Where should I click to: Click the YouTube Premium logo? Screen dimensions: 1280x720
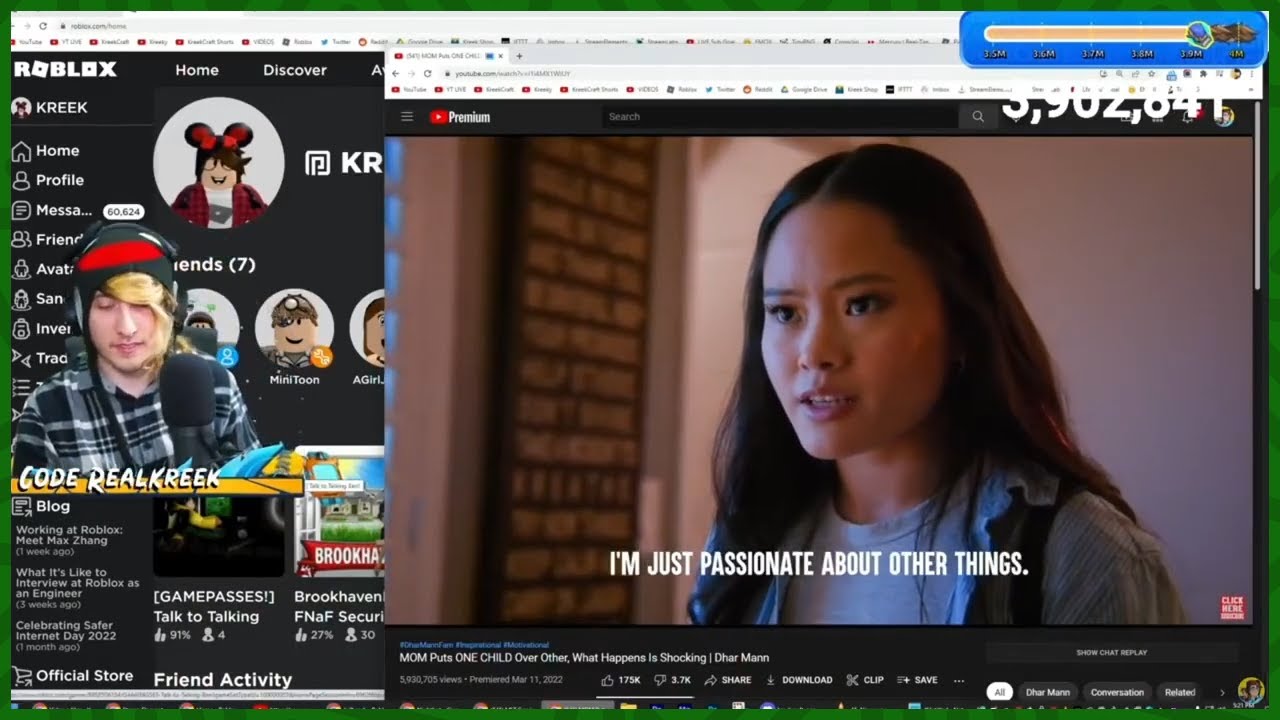tap(460, 117)
